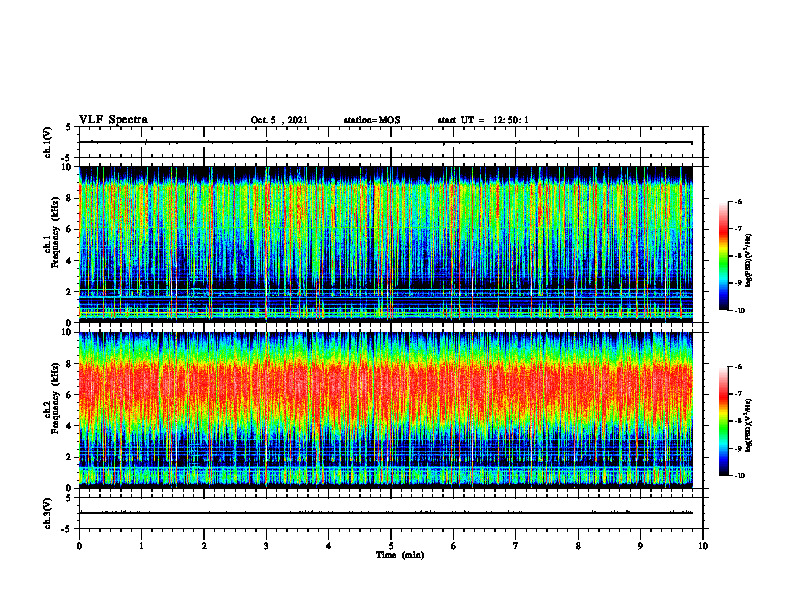The width and height of the screenshot is (792, 612).
Task: Click ch.2 frequency-axis tick label "4"
Action: (x=69, y=426)
